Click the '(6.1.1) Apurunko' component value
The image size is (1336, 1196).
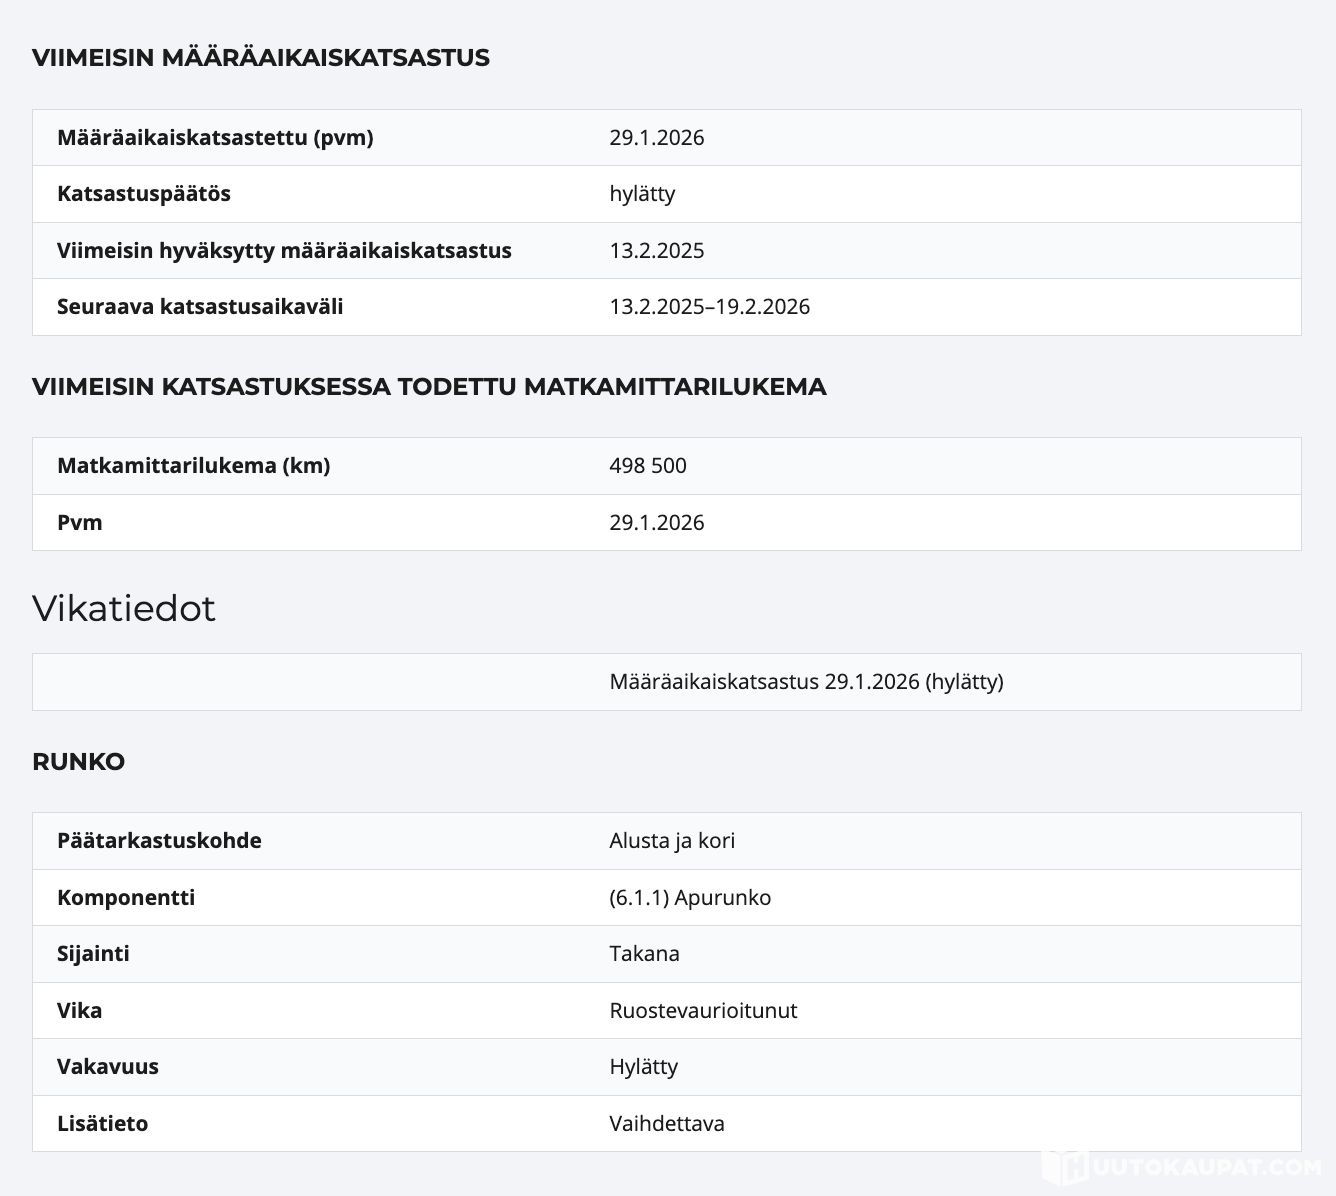click(690, 898)
